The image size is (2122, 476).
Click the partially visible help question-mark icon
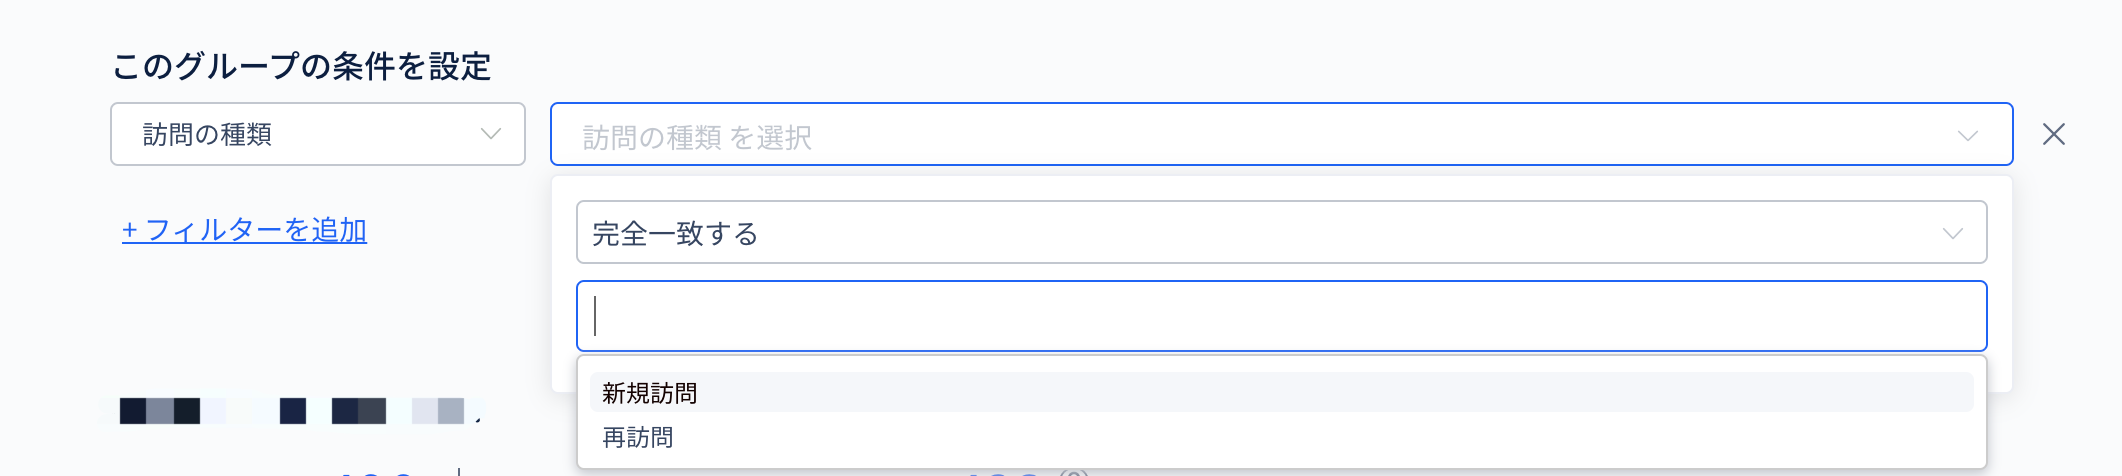[x=1073, y=472]
